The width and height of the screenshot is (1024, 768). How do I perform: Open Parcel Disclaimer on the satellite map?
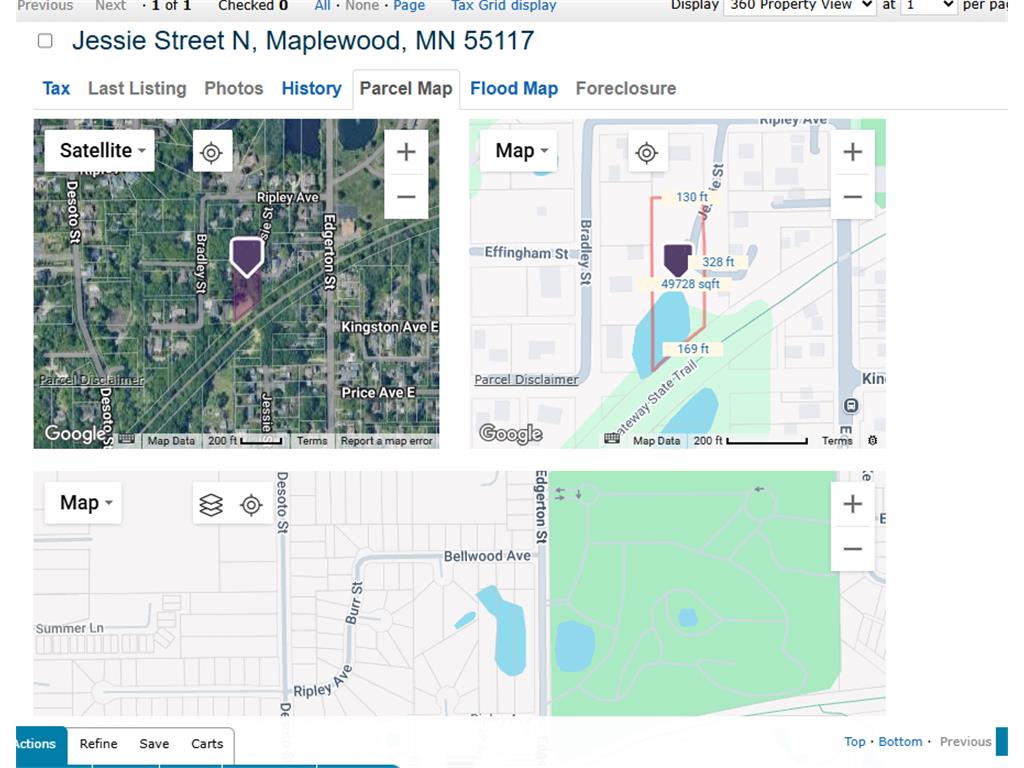click(x=91, y=379)
